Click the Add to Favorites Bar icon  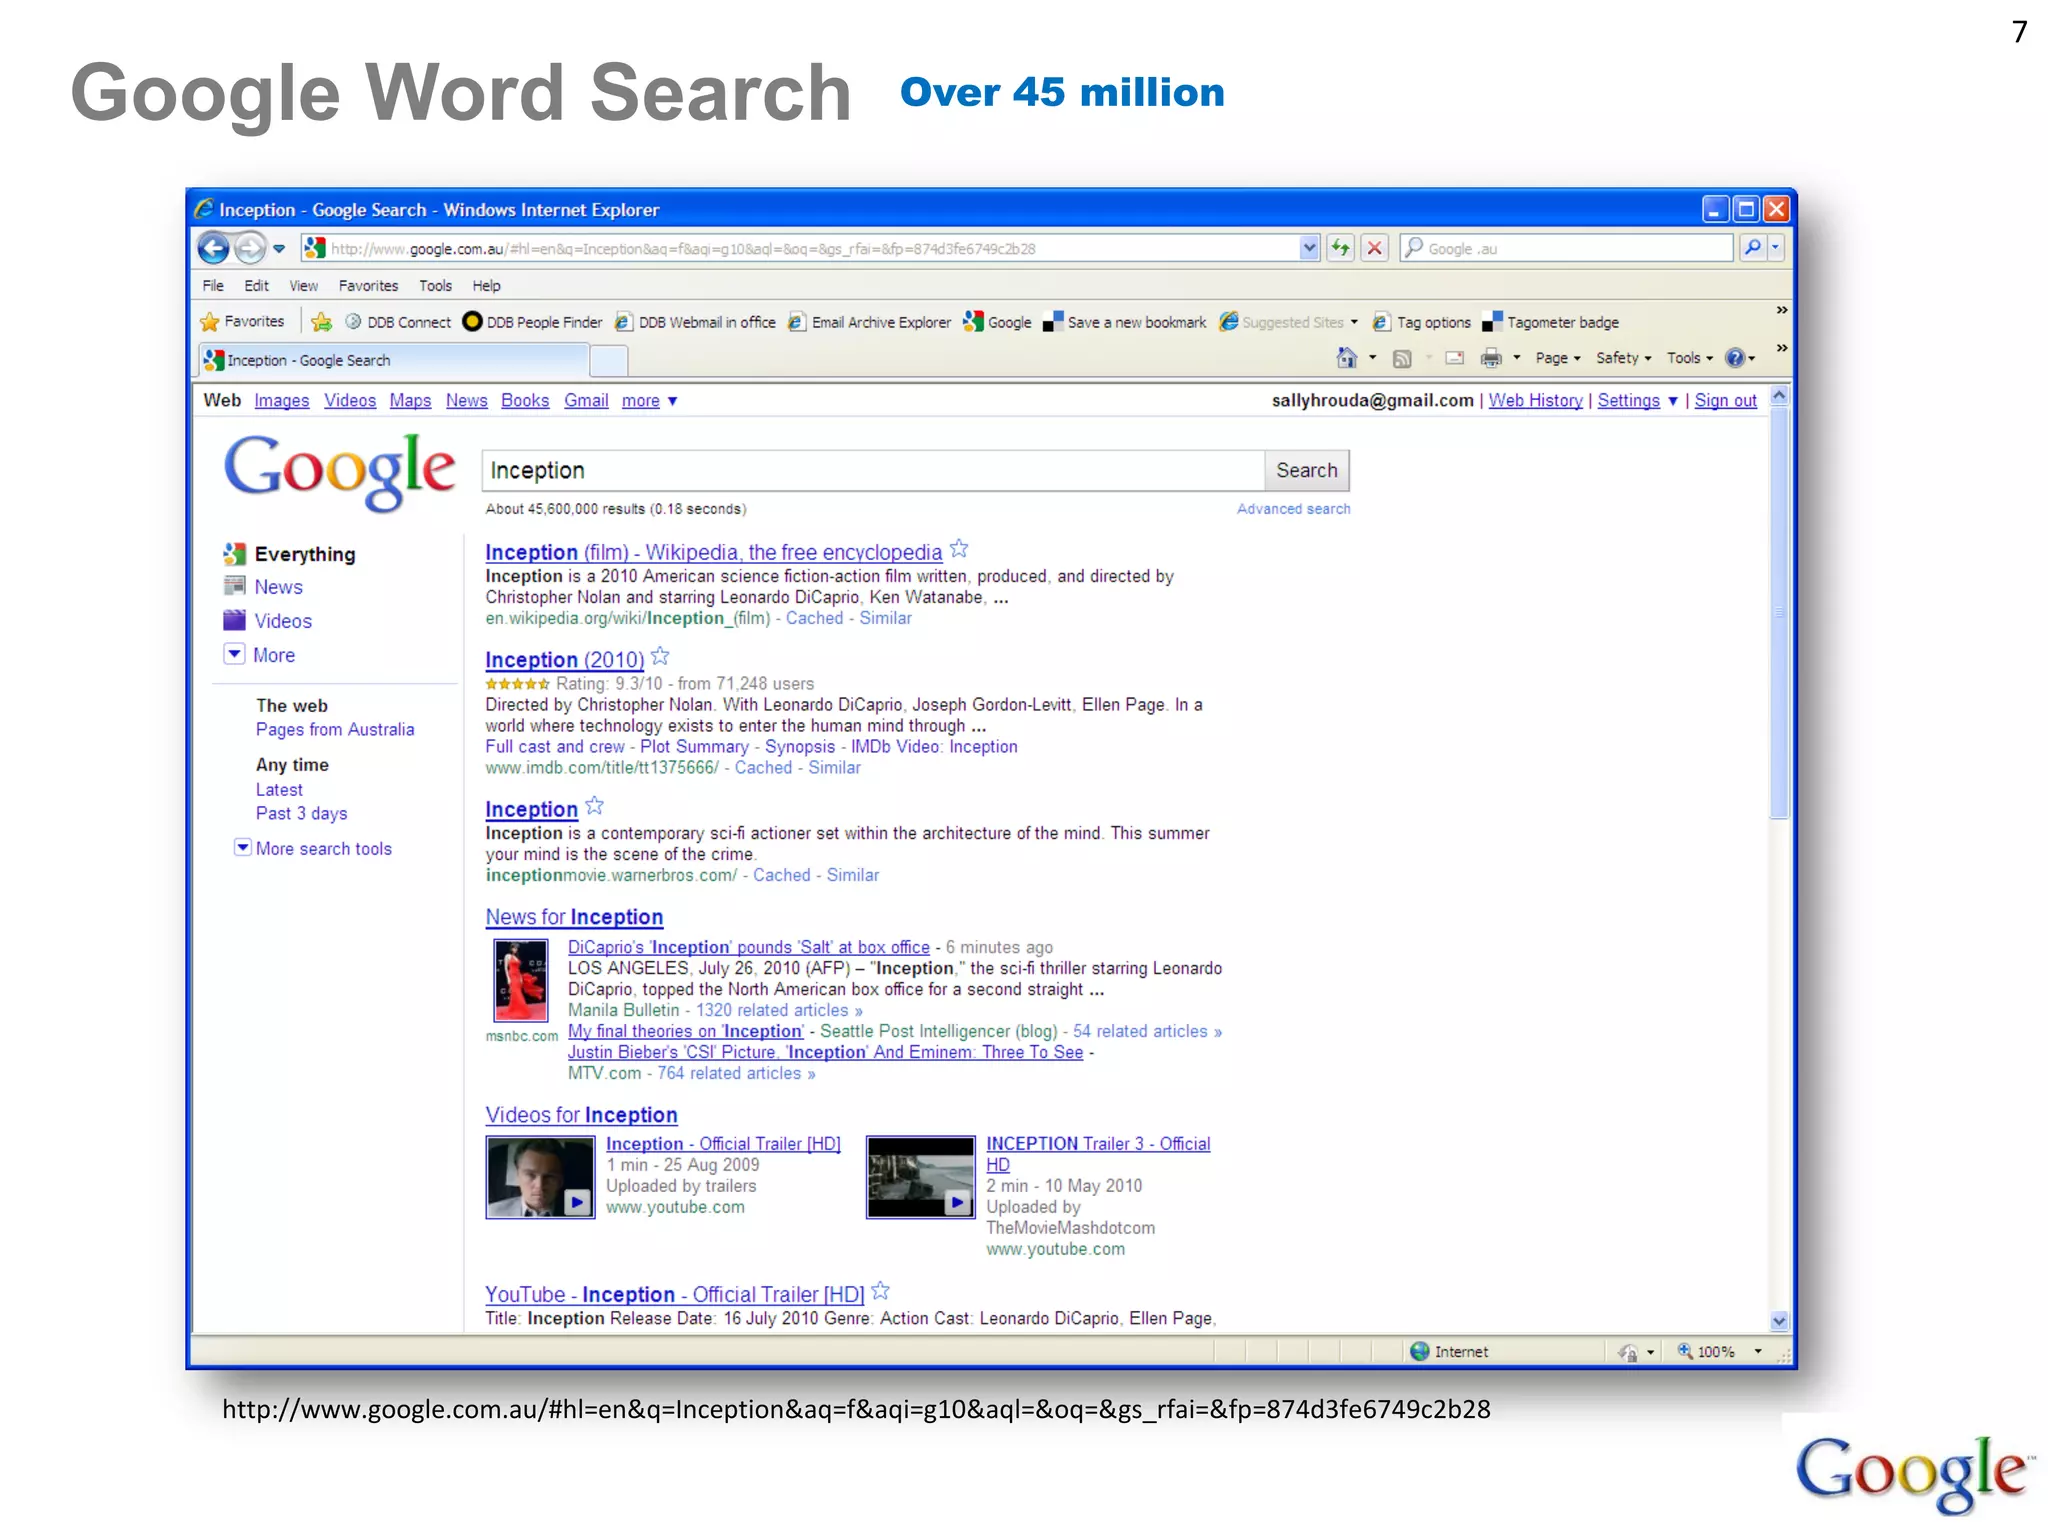coord(321,322)
